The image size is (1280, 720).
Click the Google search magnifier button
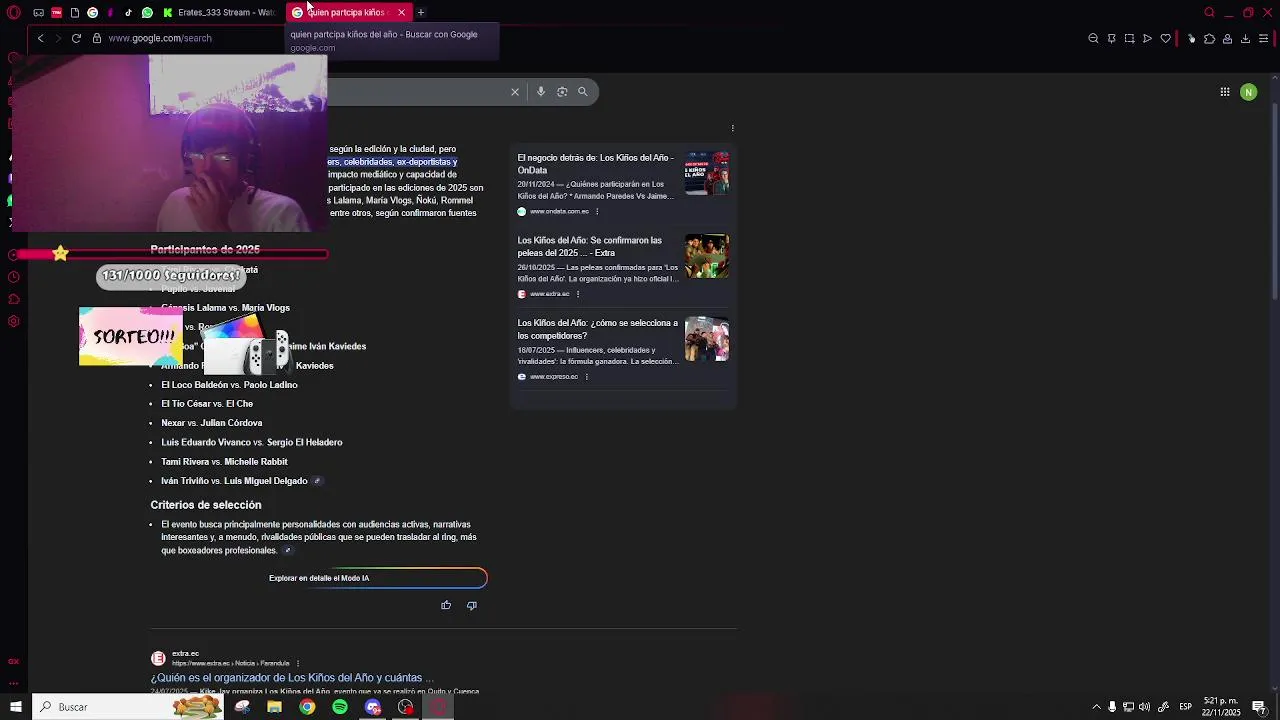coord(583,92)
